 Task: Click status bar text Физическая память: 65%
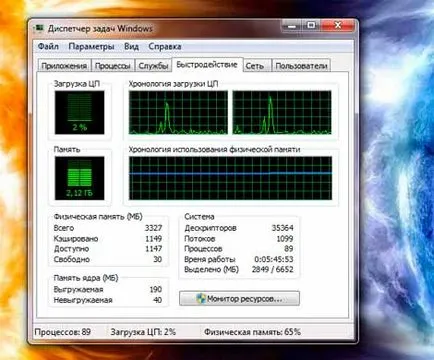[252, 332]
